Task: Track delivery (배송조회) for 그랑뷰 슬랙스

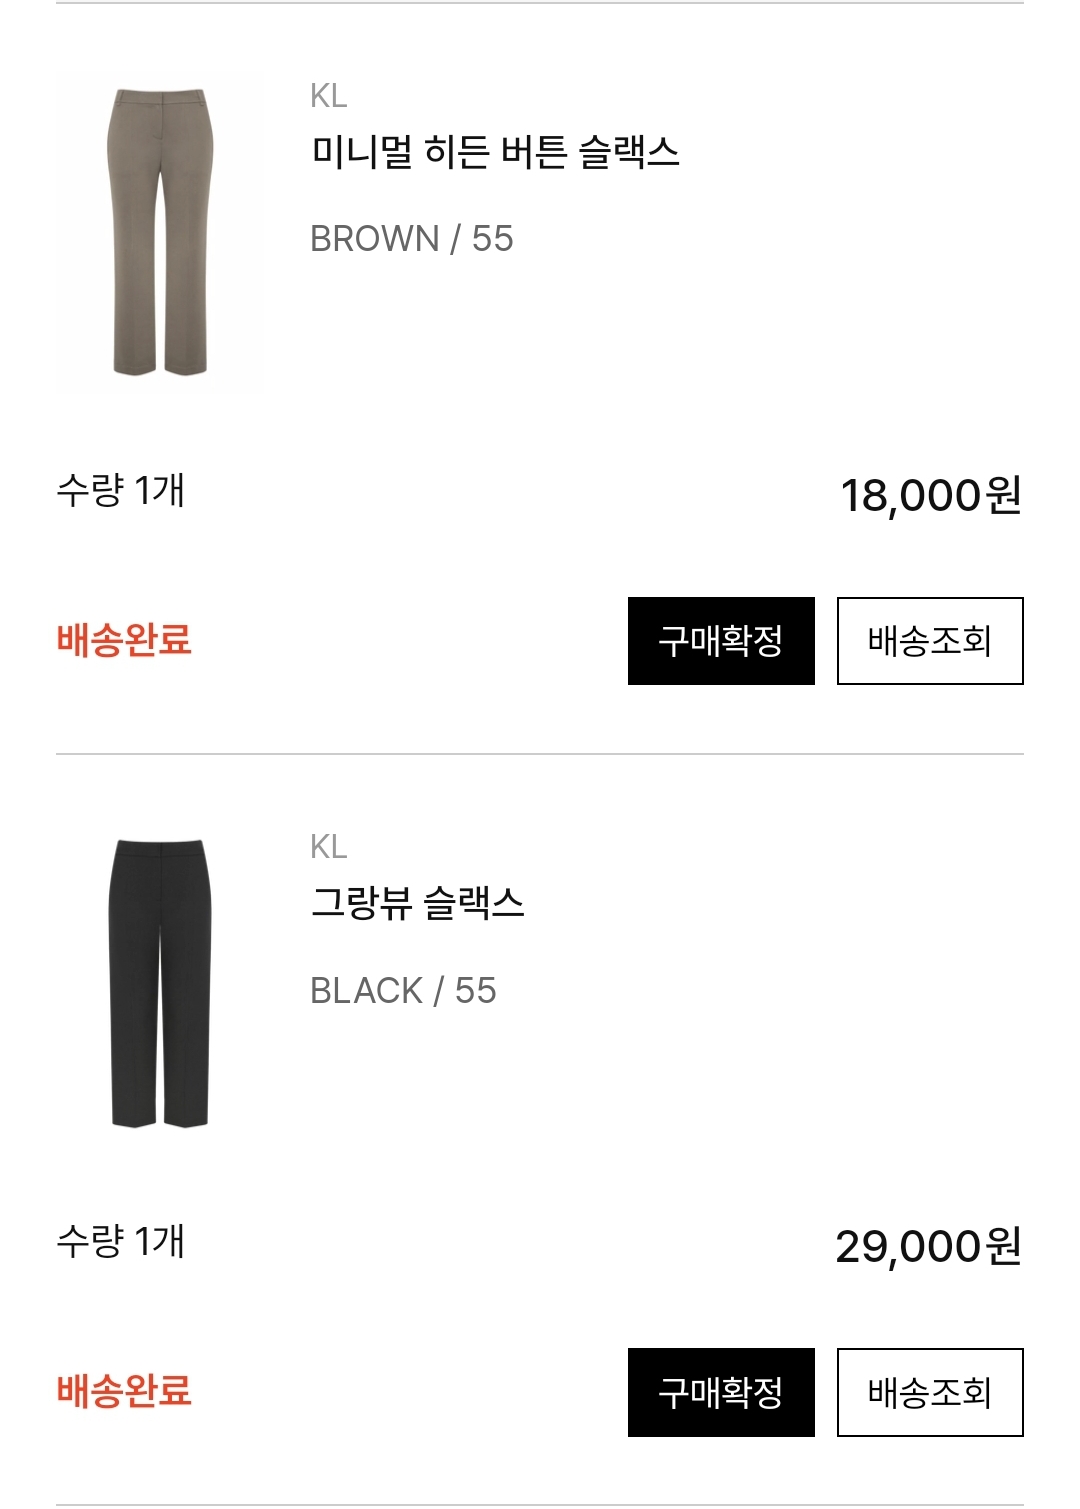Action: point(930,1392)
